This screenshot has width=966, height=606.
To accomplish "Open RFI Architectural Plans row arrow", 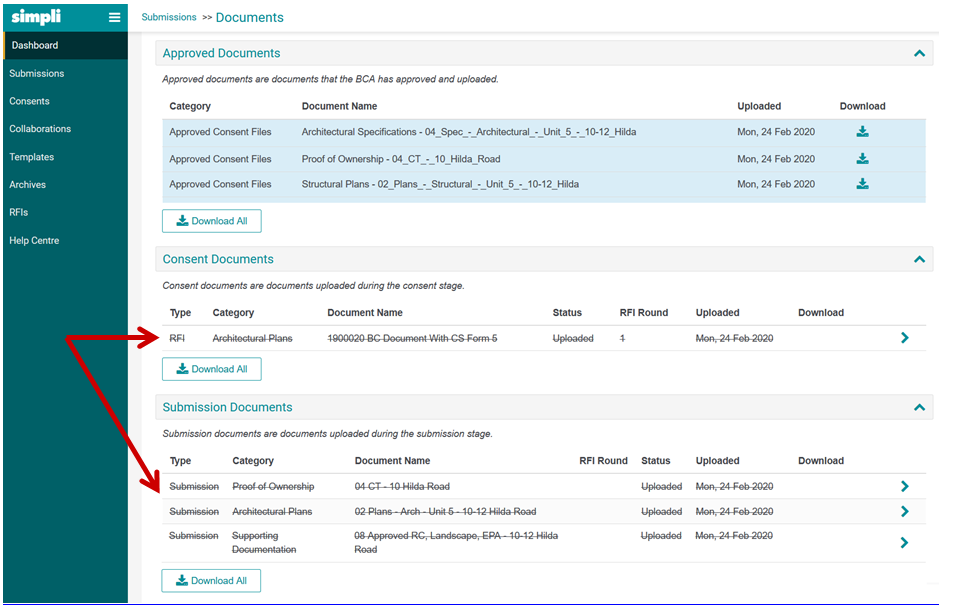I will [904, 338].
